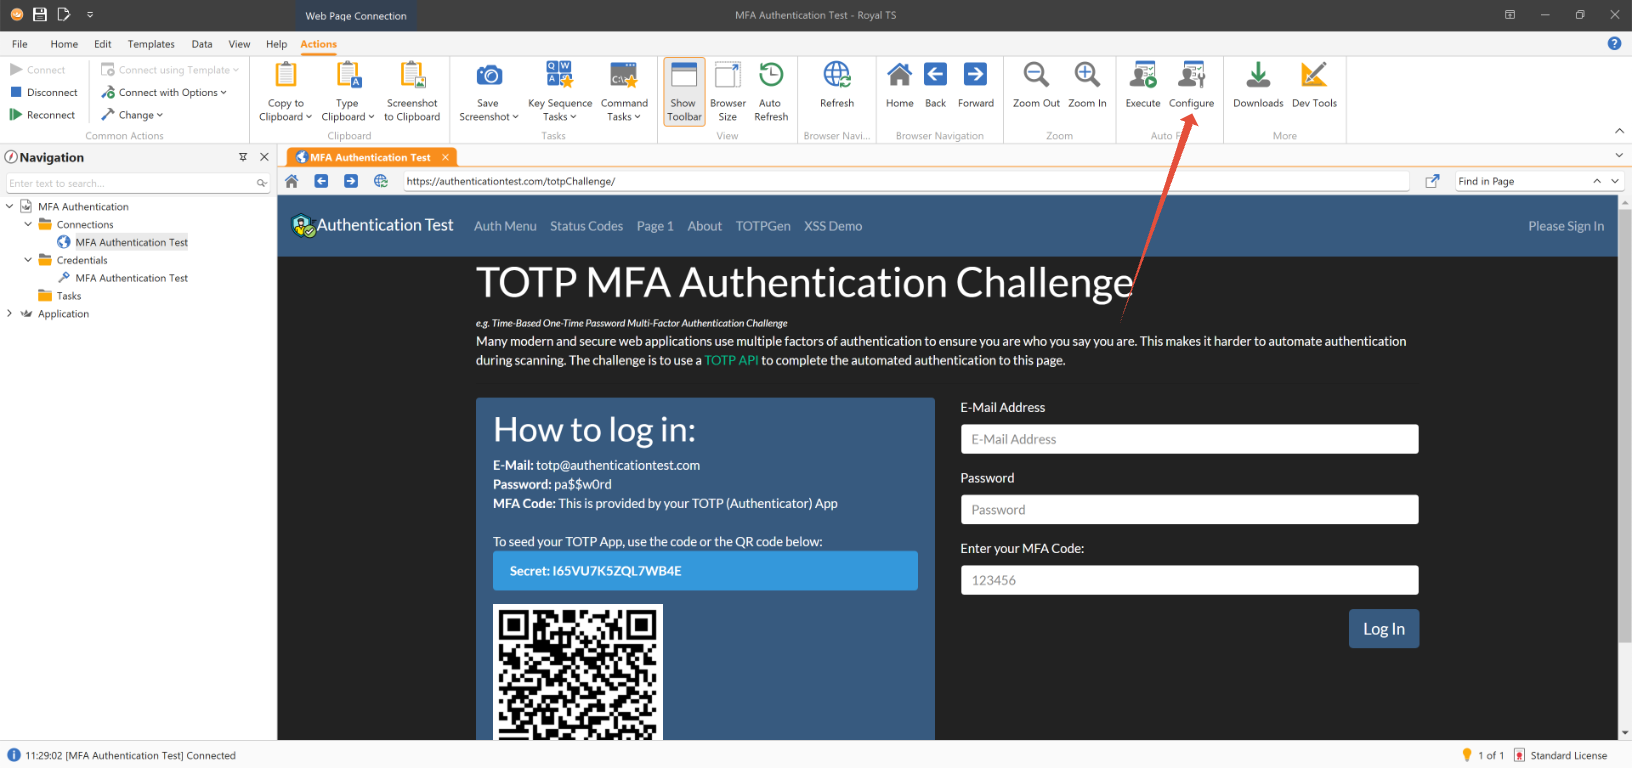Viewport: 1632px width, 768px height.
Task: Collapse the MFA Authentication document node
Action: tap(10, 206)
